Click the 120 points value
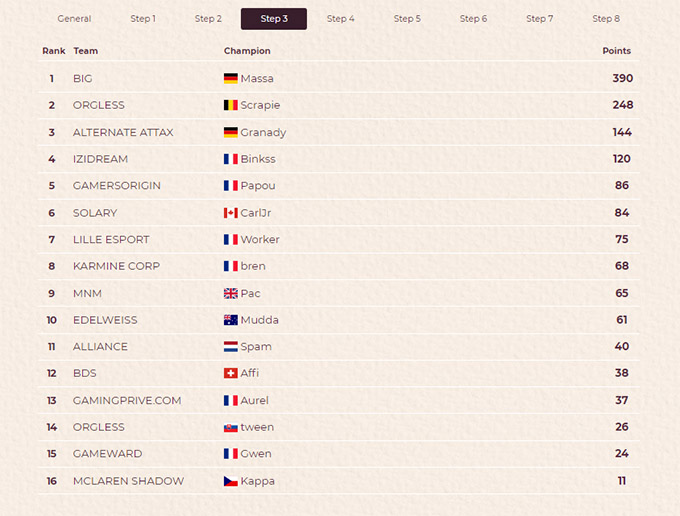 point(621,159)
